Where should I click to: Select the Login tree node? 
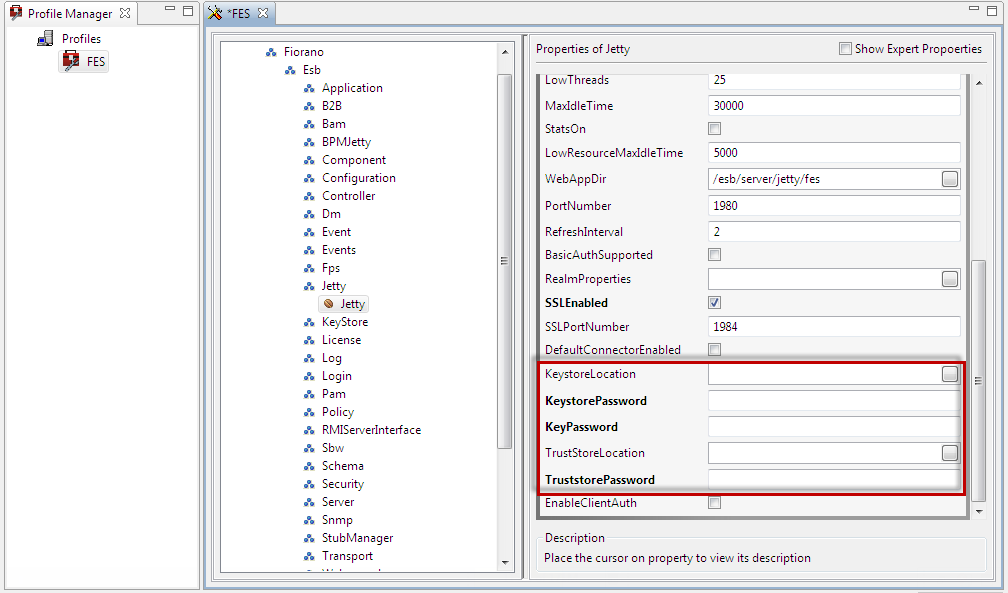pyautogui.click(x=337, y=376)
